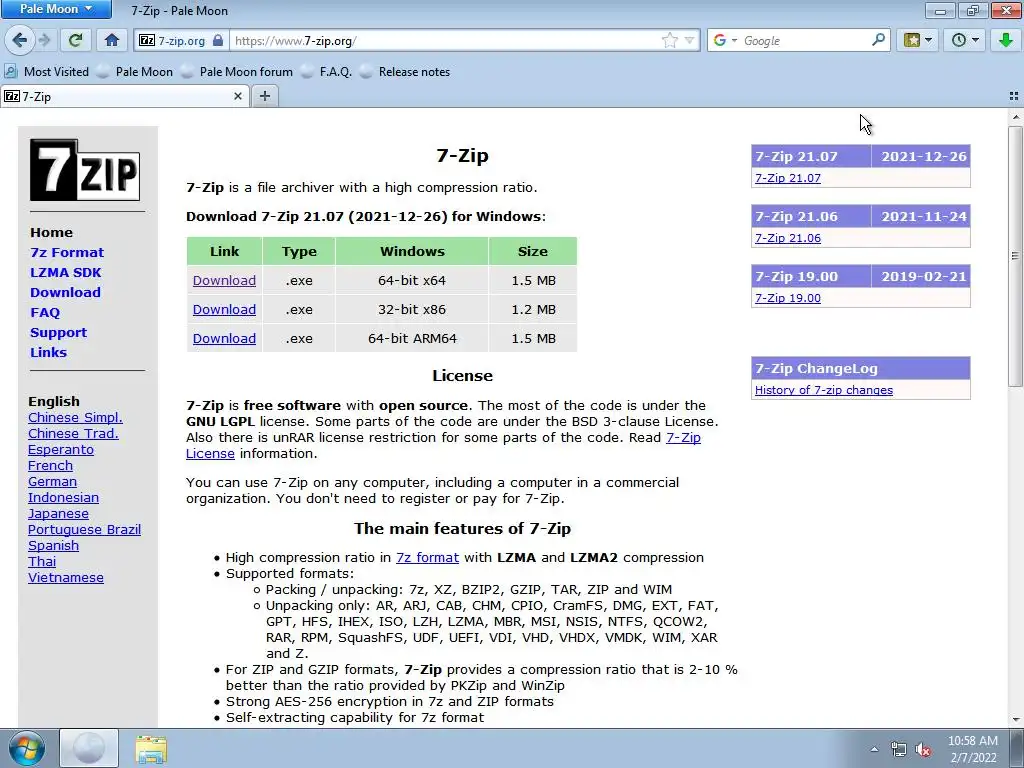This screenshot has width=1024, height=768.
Task: Click the network tray icon
Action: pyautogui.click(x=899, y=750)
